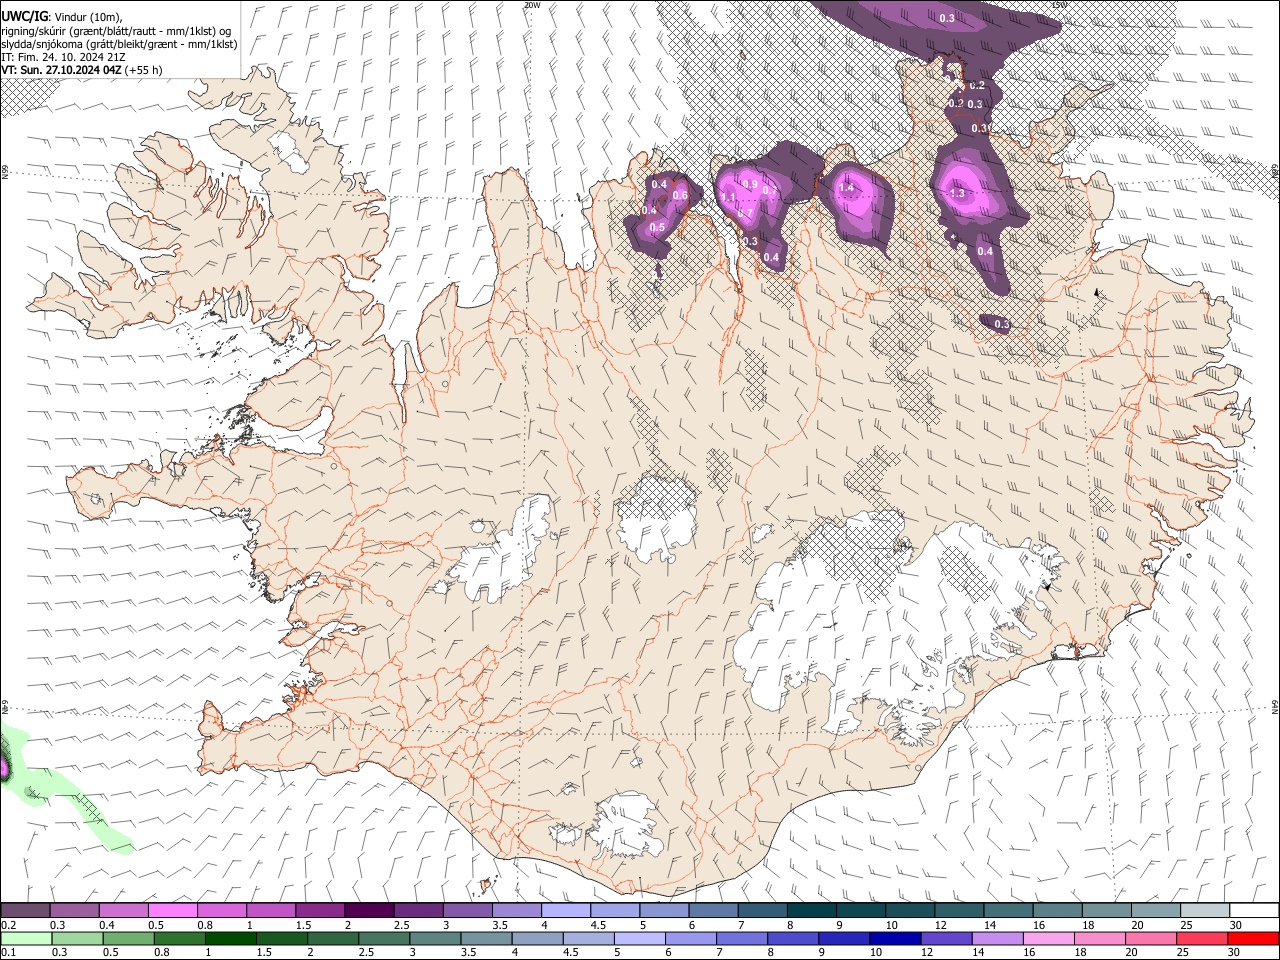Image resolution: width=1280 pixels, height=960 pixels.
Task: Select lower violet swatch between 12 and 14
Action: [x=946, y=938]
